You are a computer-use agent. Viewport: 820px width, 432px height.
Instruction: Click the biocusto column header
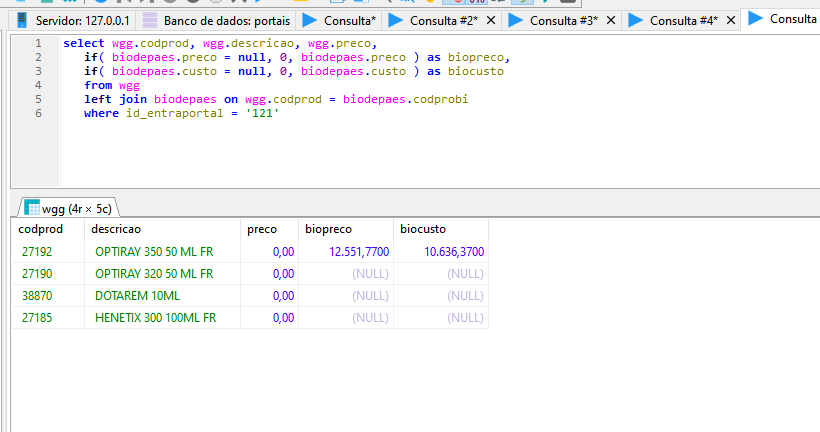[x=423, y=229]
